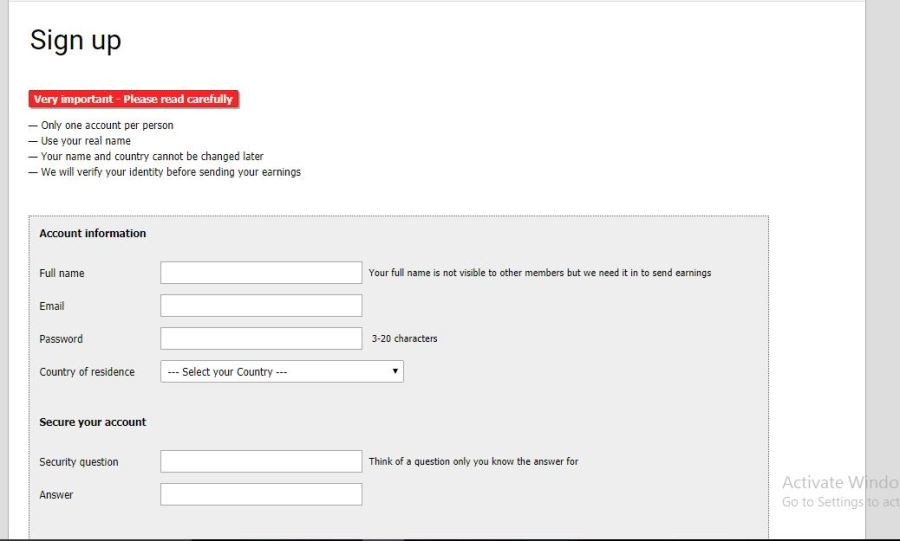Click the Secure your account heading

93,422
